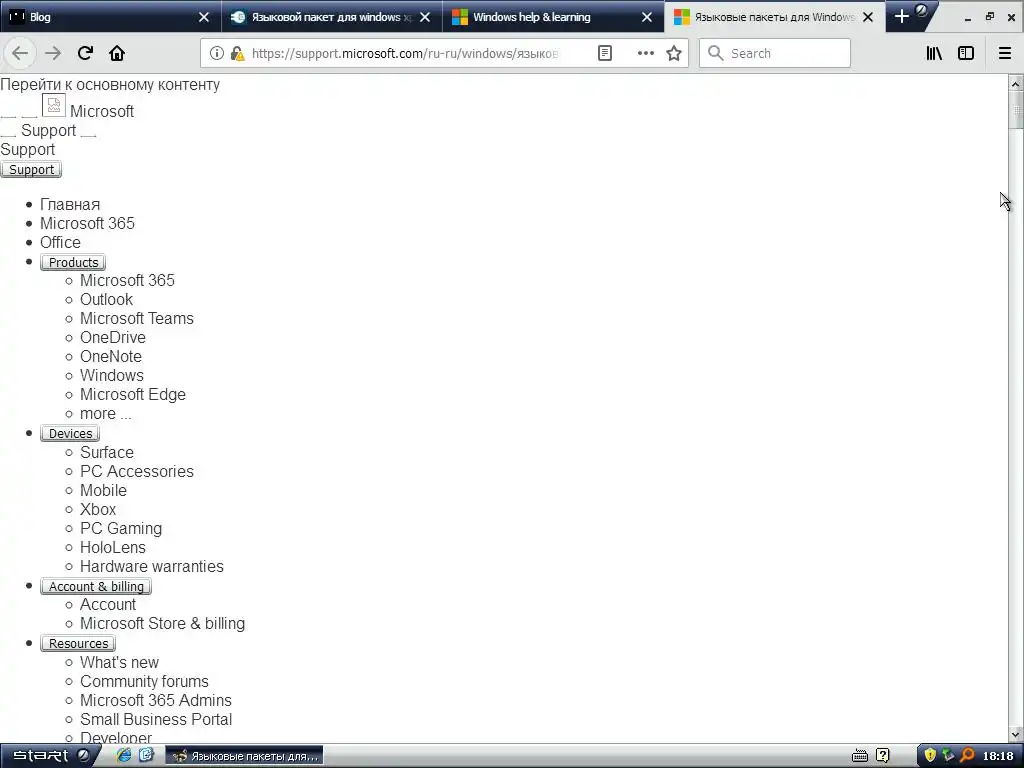This screenshot has height=768, width=1024.
Task: Open the What's new link
Action: 119,662
